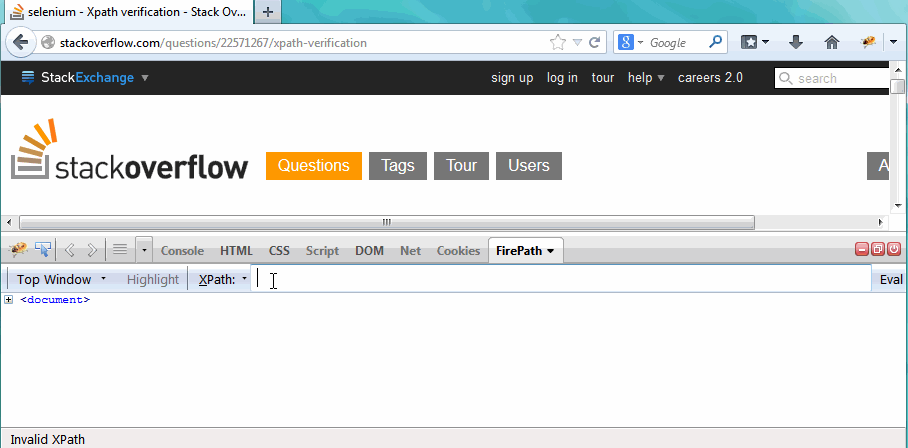Reload the page with the refresh icon
The height and width of the screenshot is (448, 908).
(594, 42)
